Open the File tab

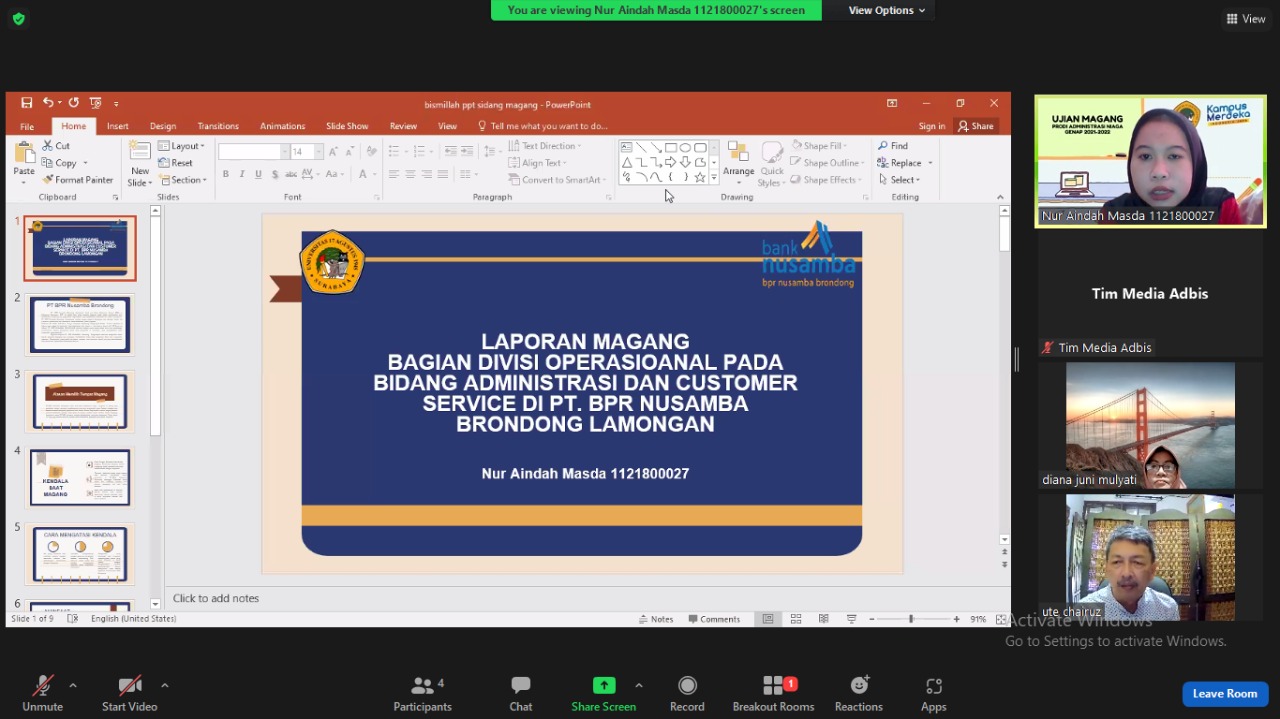coord(27,126)
